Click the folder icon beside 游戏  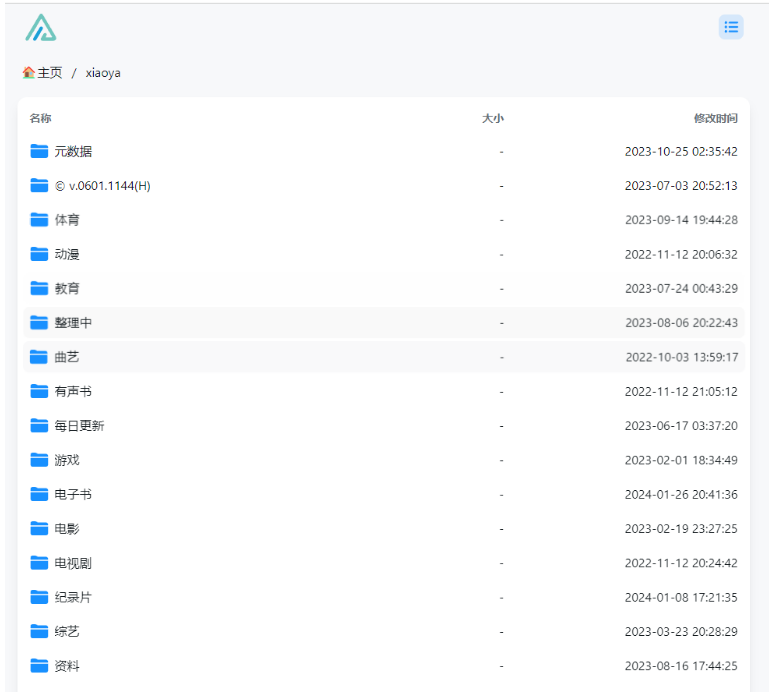(x=39, y=460)
